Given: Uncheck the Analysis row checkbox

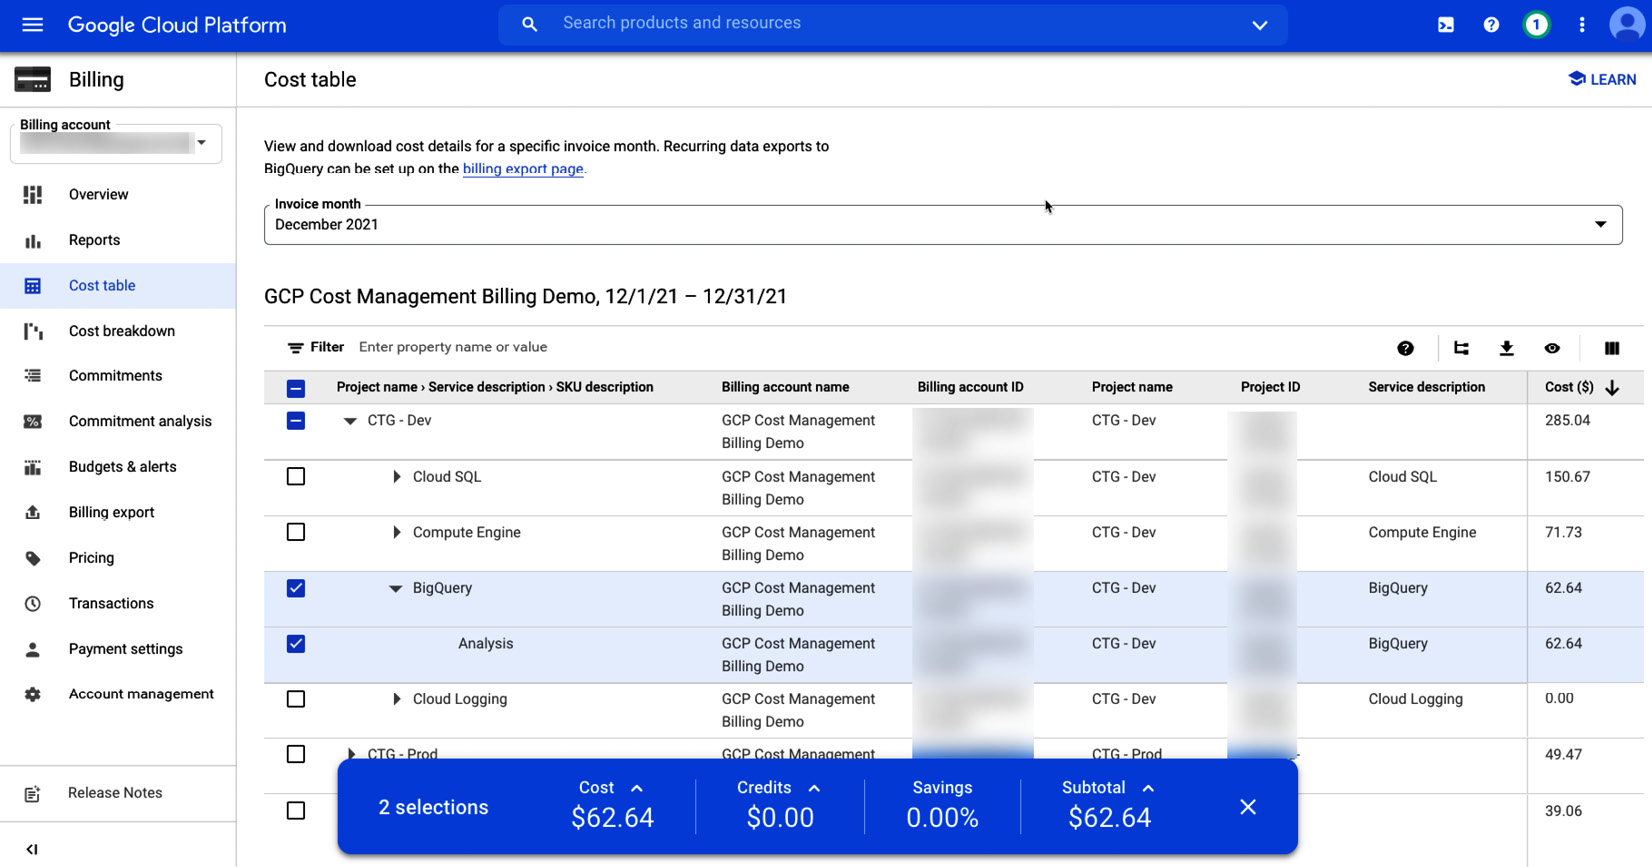Looking at the screenshot, I should [296, 644].
